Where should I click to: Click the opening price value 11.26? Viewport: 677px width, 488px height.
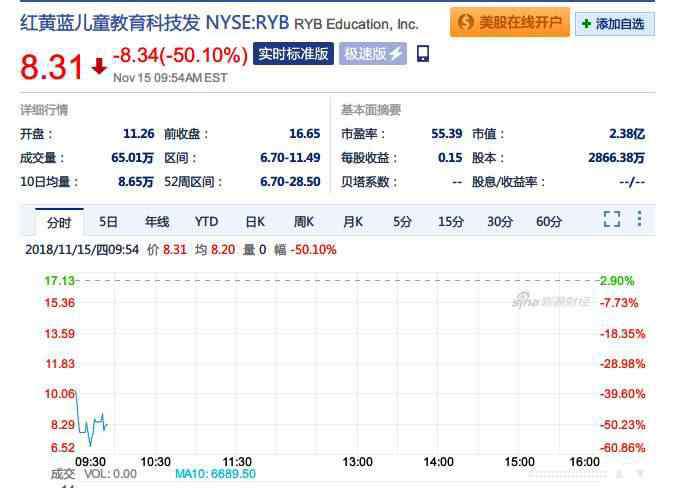[139, 134]
